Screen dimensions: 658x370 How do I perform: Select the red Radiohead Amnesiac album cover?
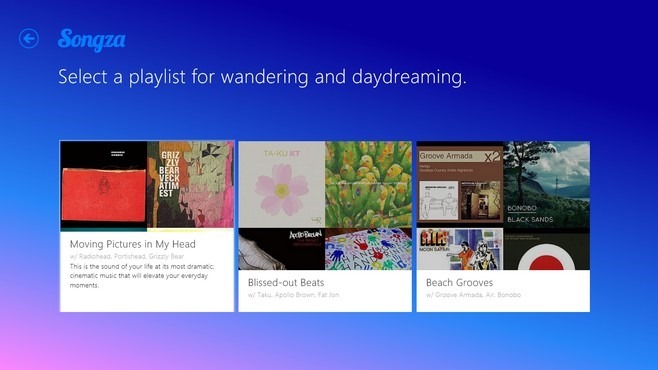(104, 186)
